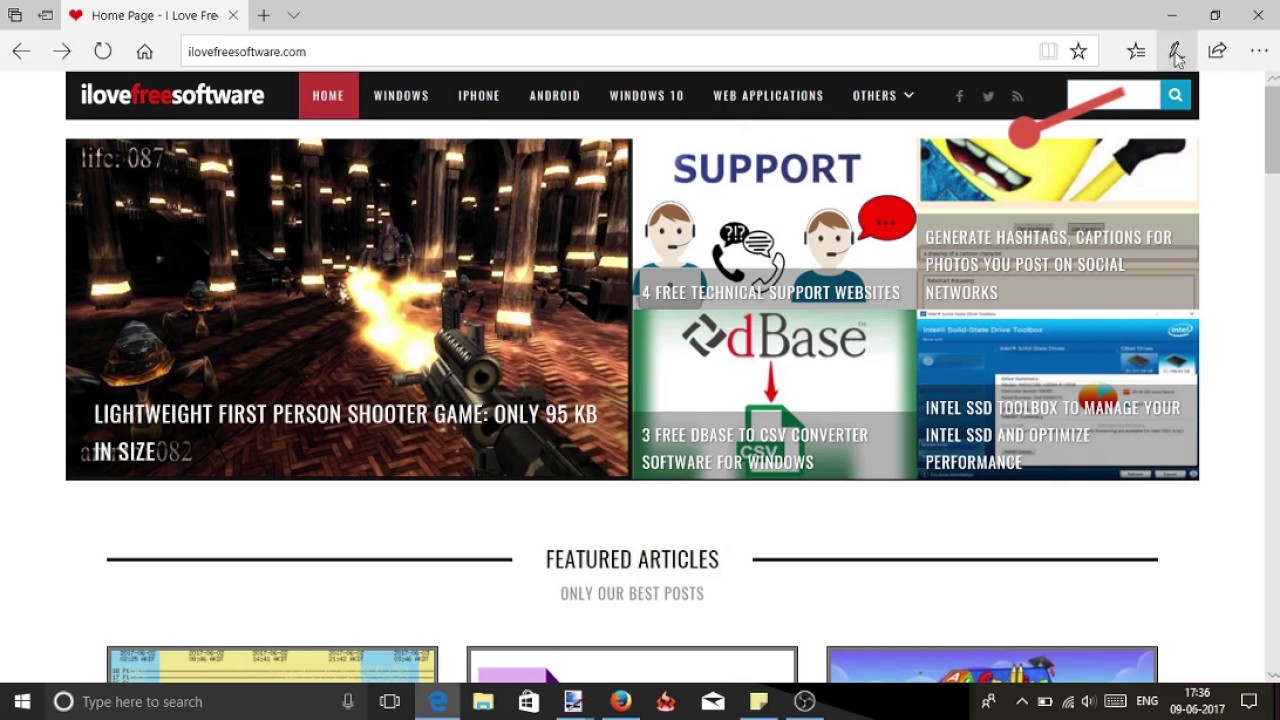
Task: Open Mail app from taskbar
Action: [713, 701]
